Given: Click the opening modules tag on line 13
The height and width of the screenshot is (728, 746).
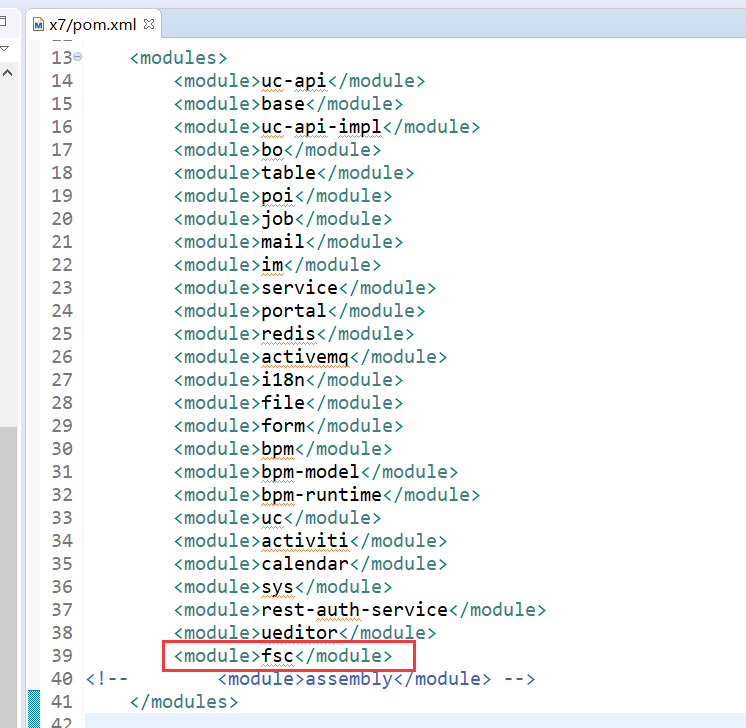Looking at the screenshot, I should [x=178, y=58].
